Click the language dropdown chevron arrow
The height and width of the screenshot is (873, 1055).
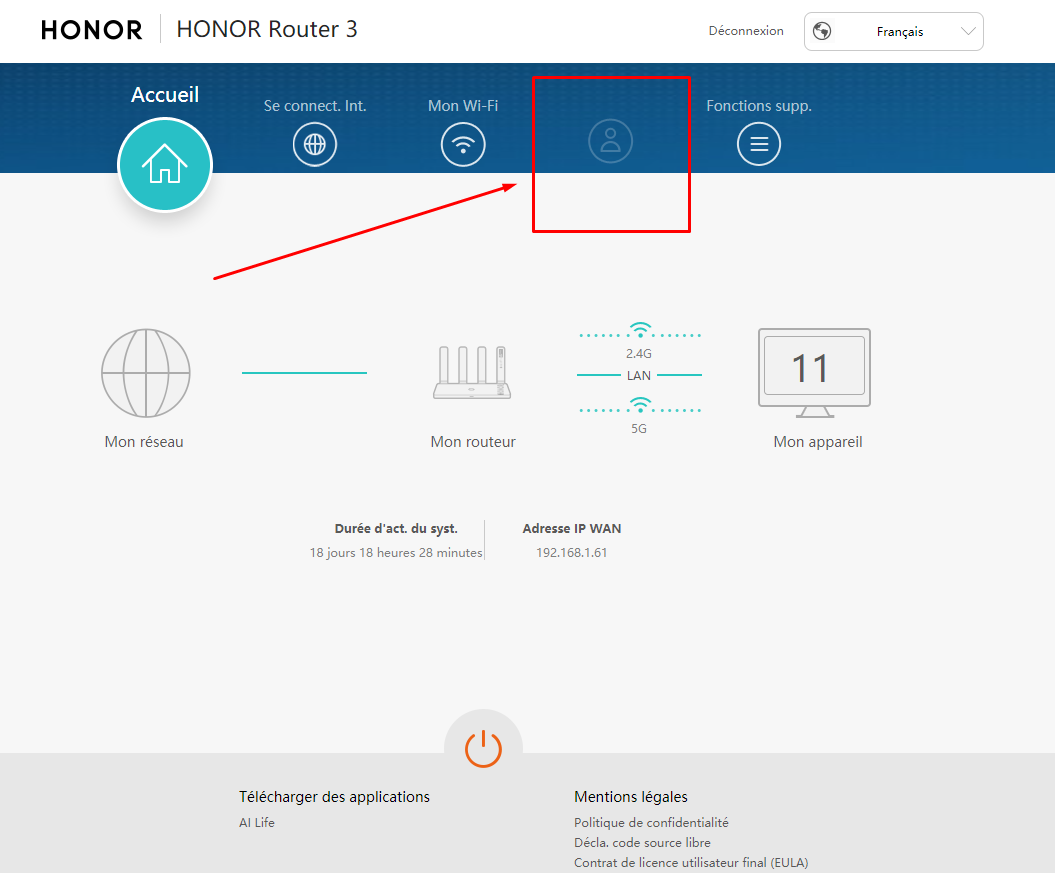(967, 32)
